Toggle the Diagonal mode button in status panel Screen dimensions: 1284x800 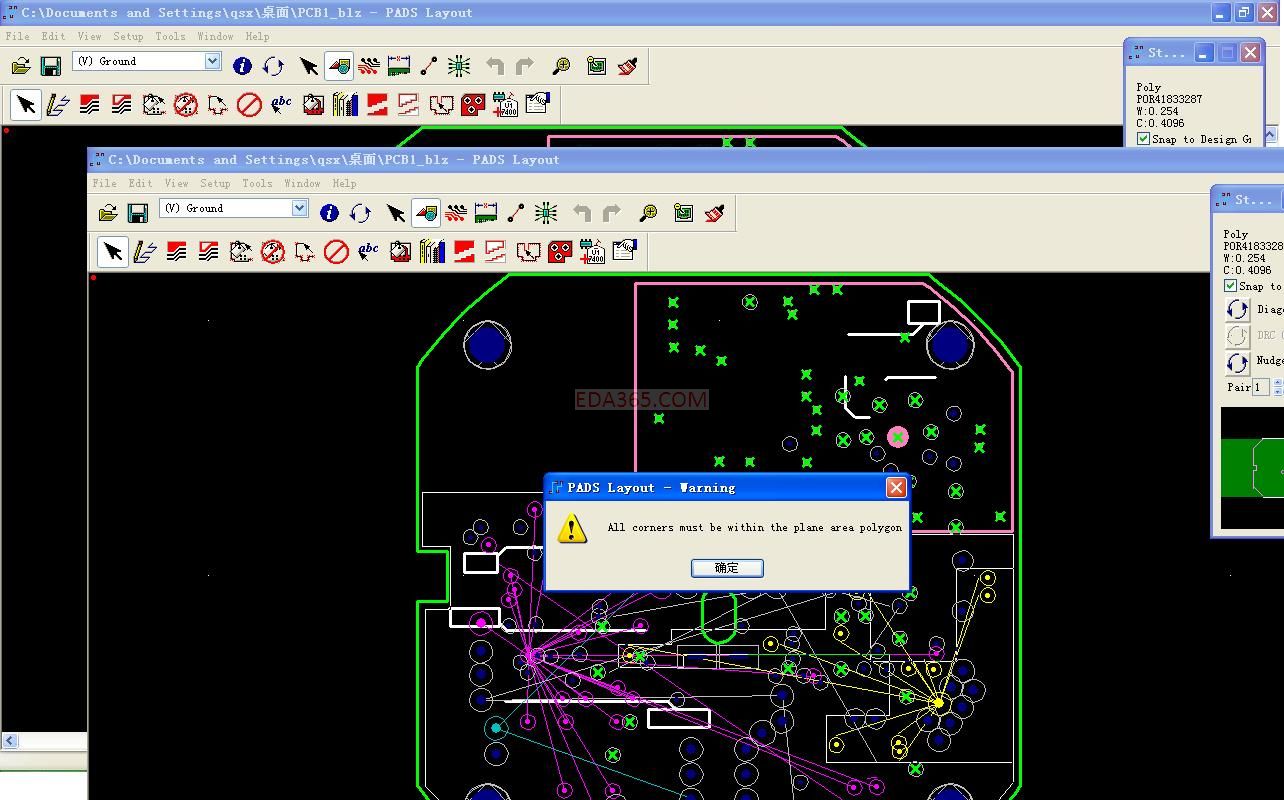tap(1237, 310)
